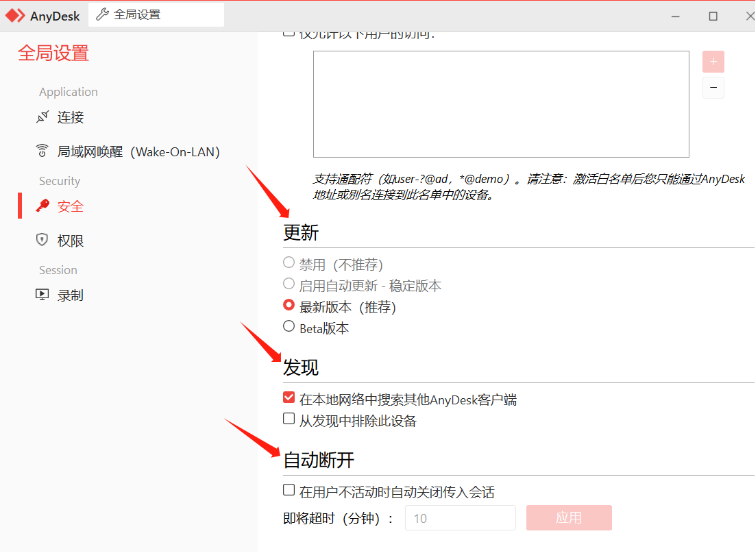
Task: Click the 发现 section heading
Action: (301, 368)
